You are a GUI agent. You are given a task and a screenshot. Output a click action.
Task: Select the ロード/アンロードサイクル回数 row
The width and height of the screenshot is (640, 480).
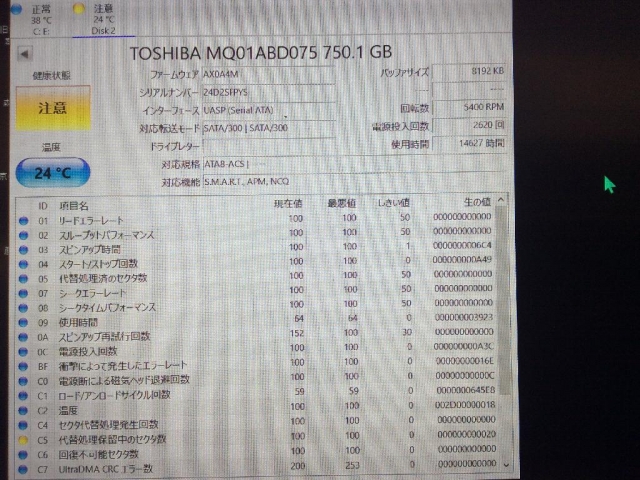coord(256,394)
